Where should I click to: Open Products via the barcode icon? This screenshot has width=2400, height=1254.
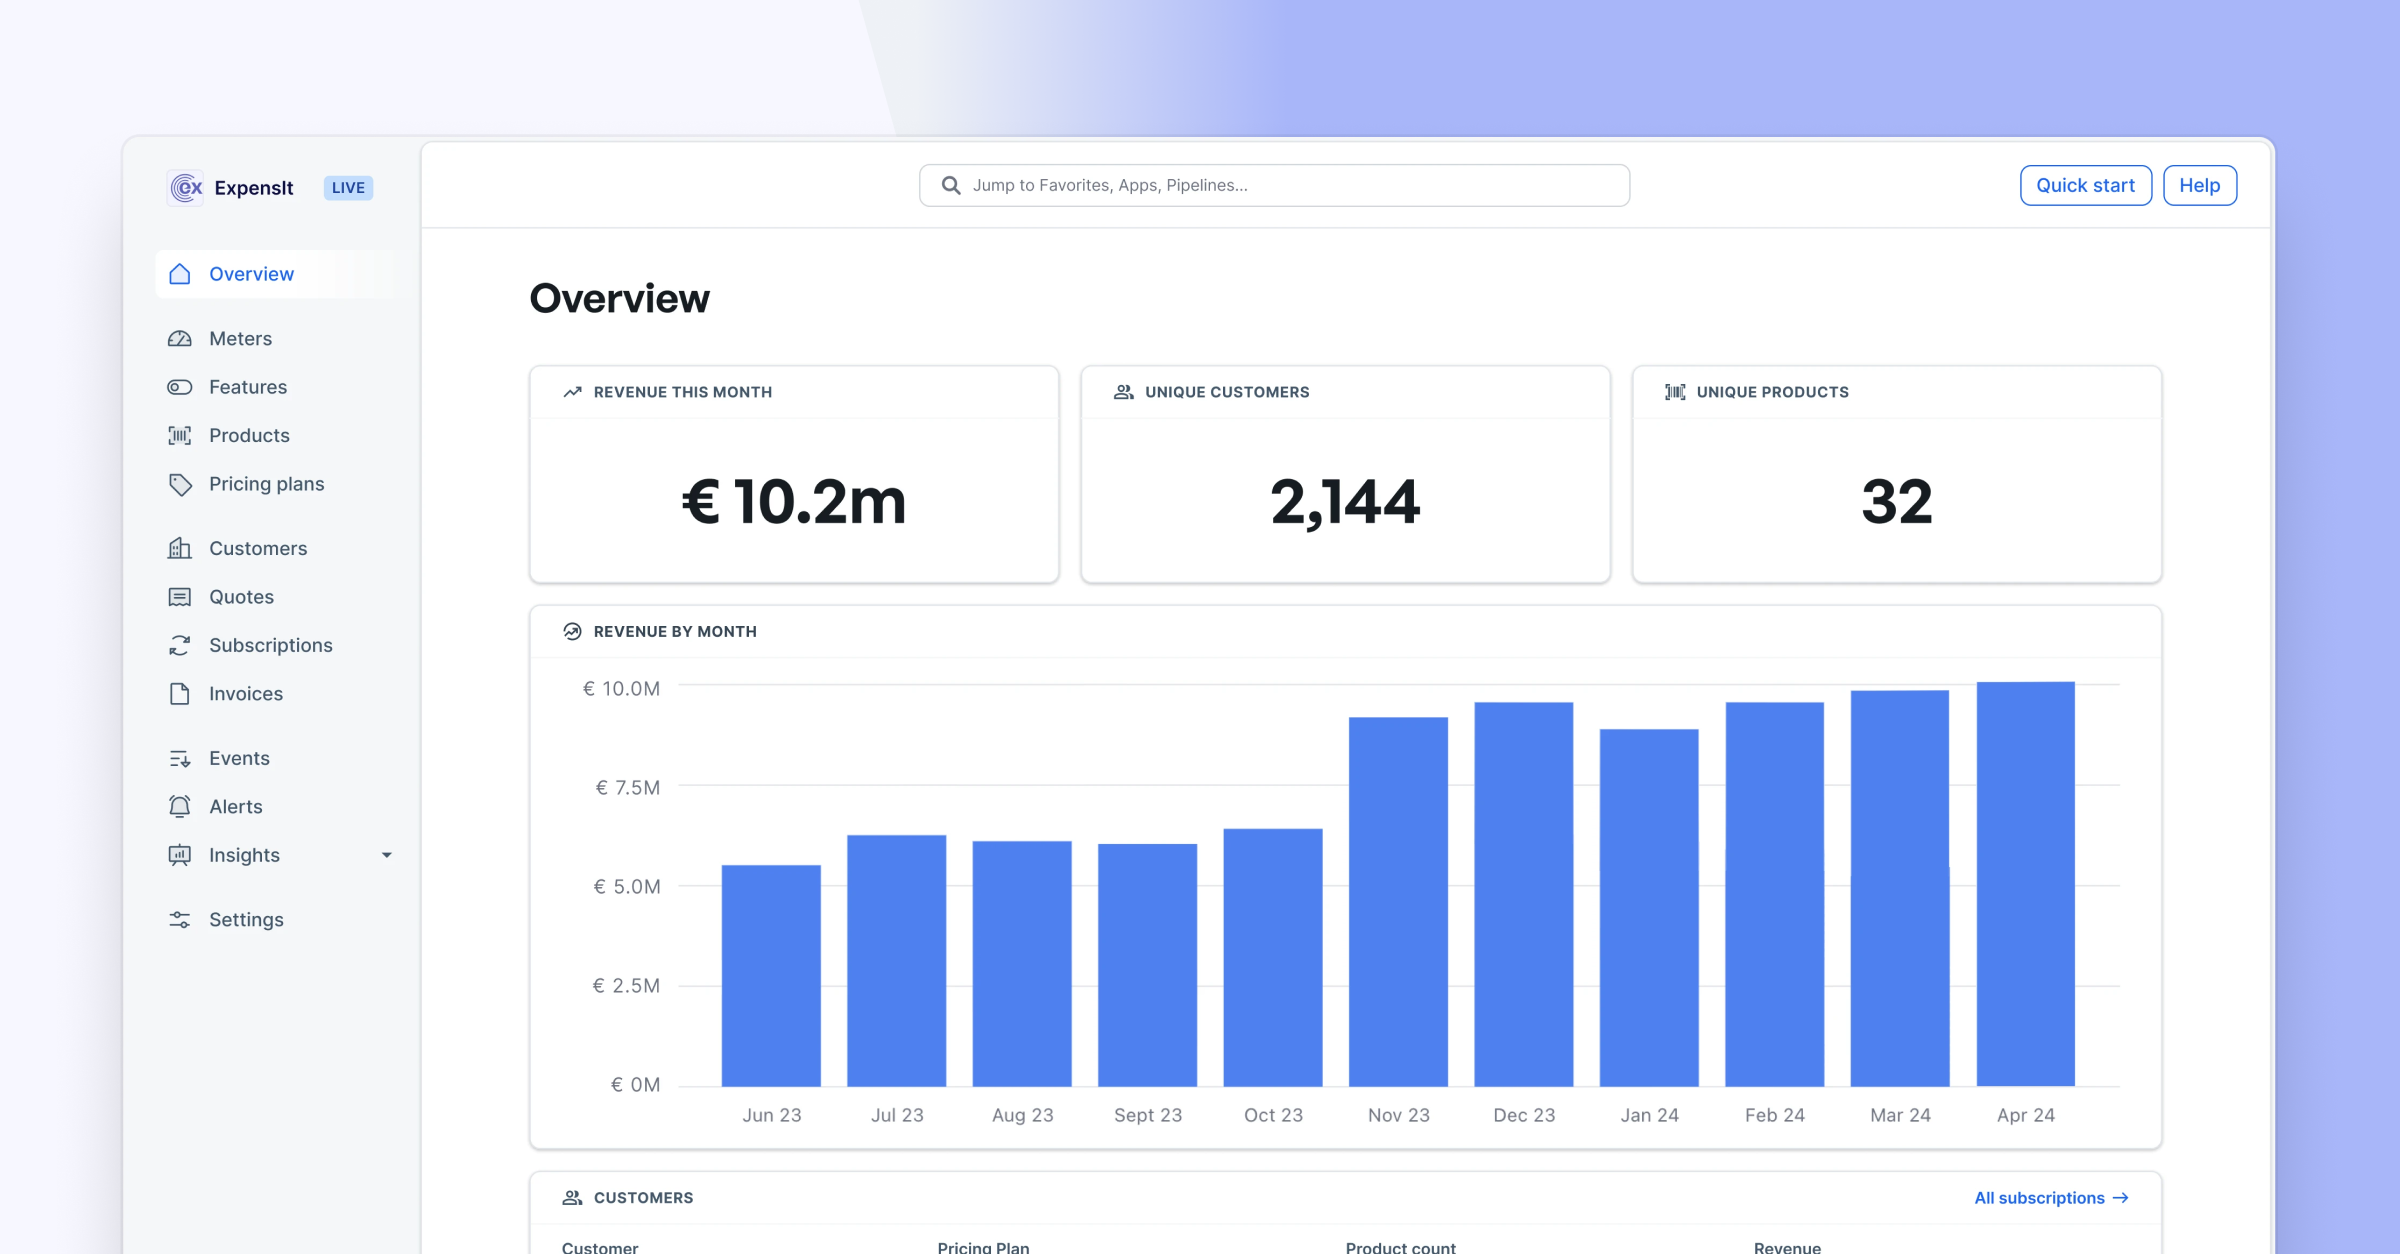(180, 435)
